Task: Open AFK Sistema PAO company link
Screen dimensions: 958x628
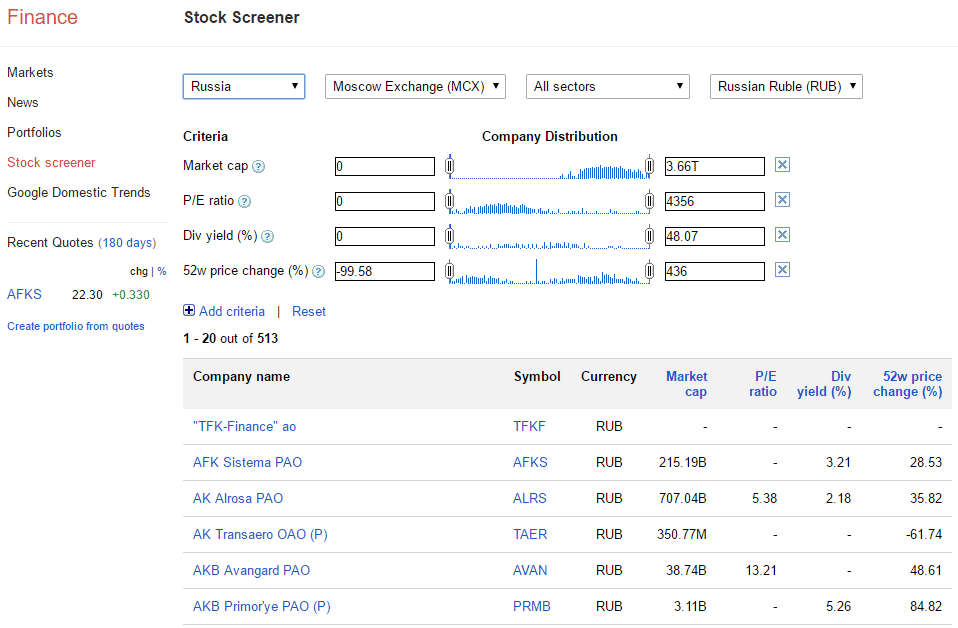Action: (x=247, y=462)
